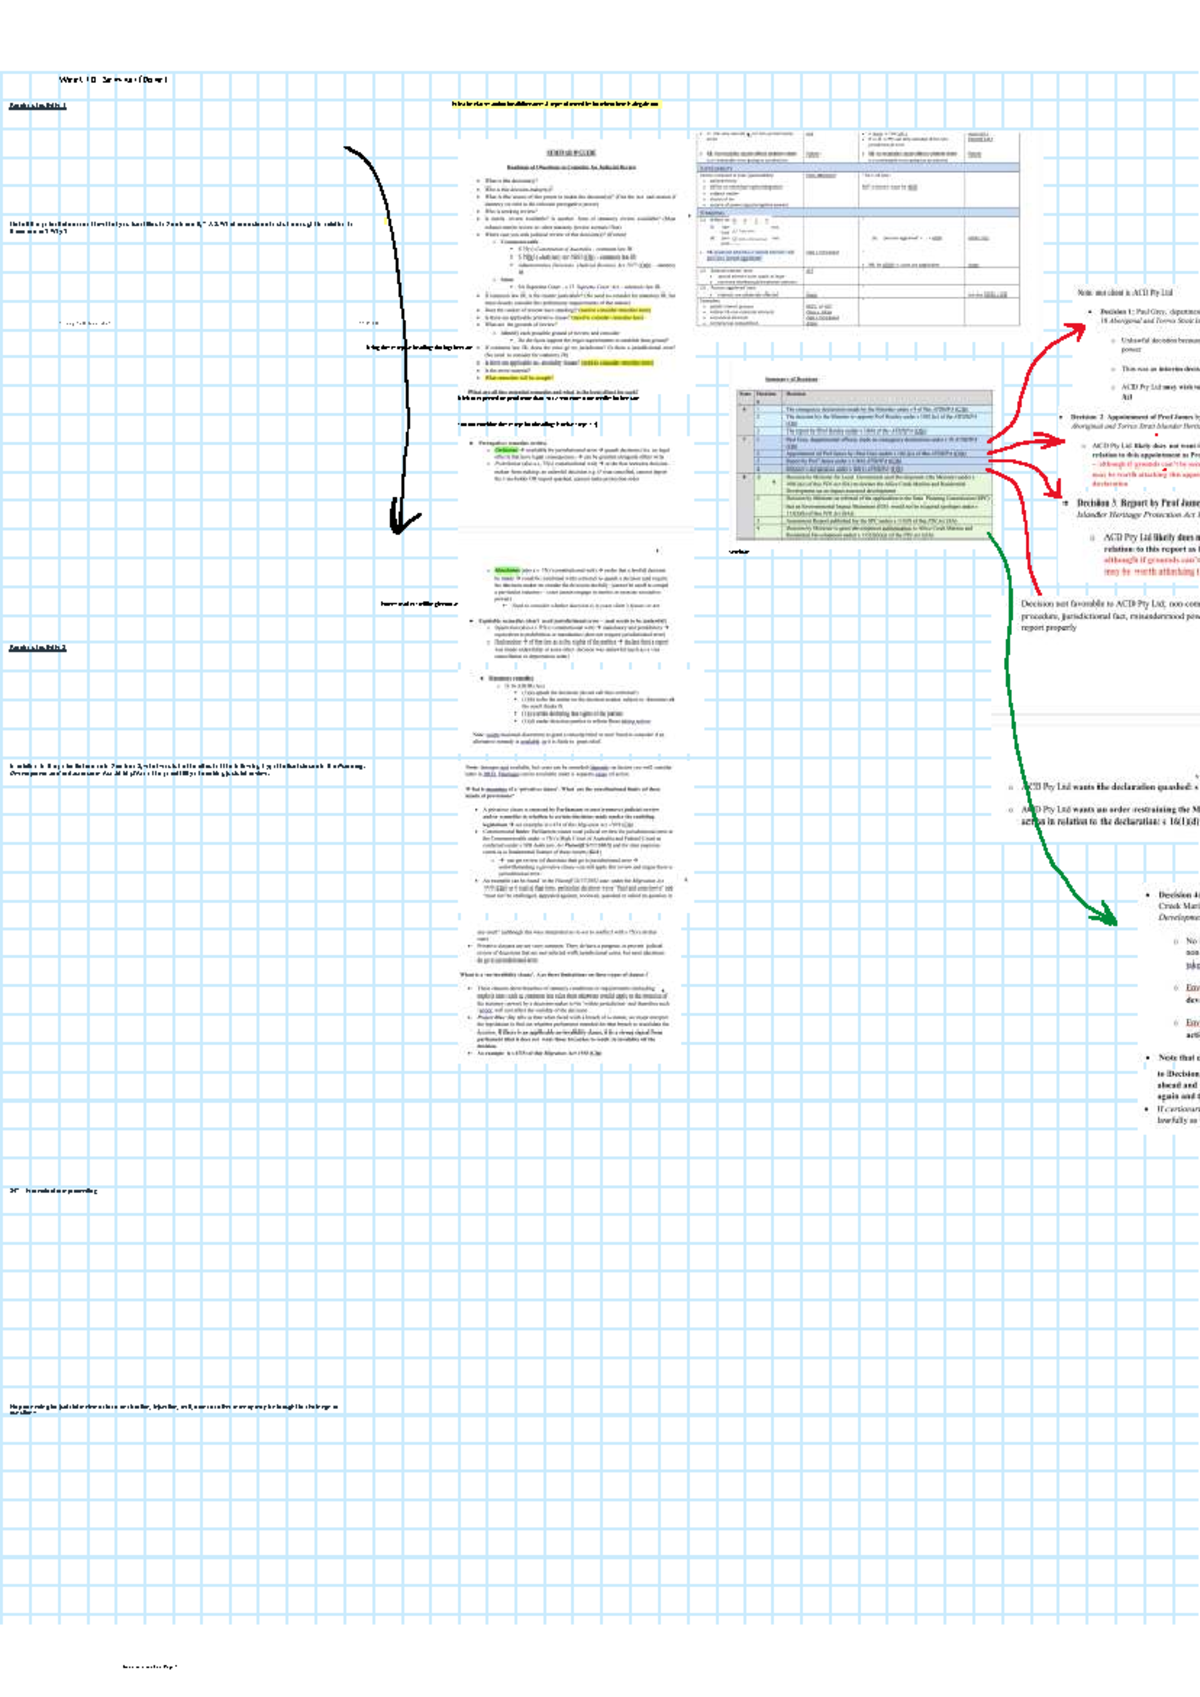Click the red arrowhead pointing to Decision 2
The image size is (1200, 1697).
(1052, 439)
